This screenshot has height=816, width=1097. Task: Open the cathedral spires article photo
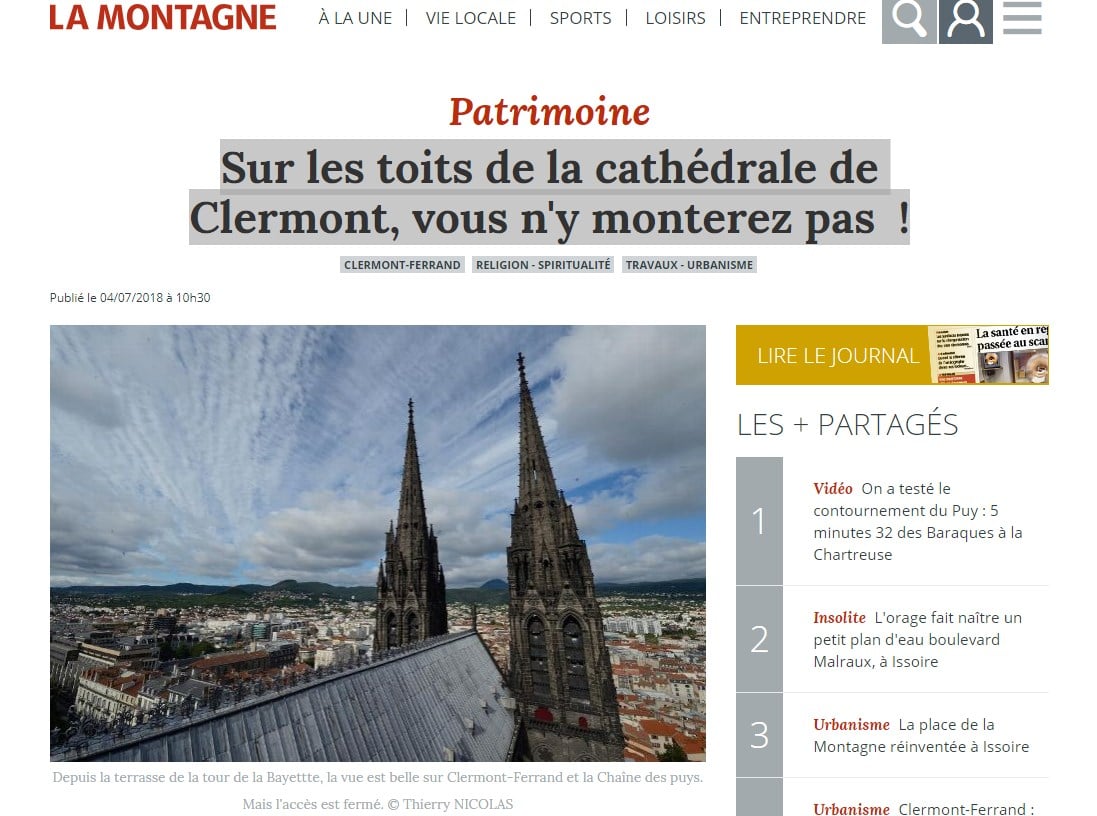[x=378, y=543]
